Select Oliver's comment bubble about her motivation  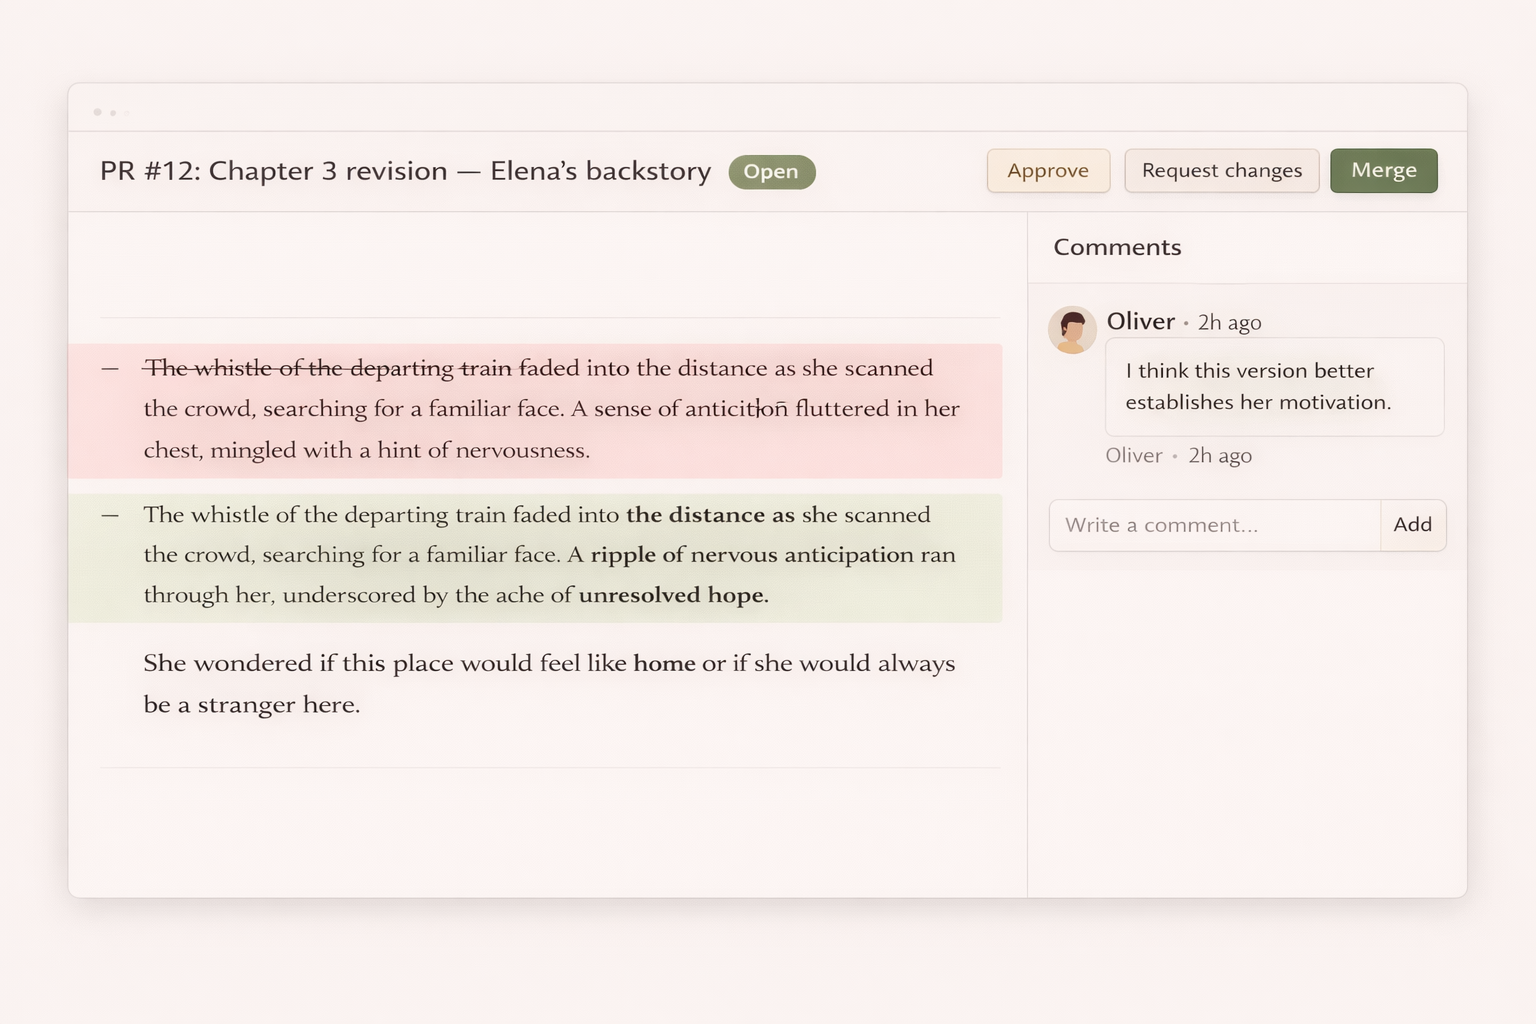tap(1273, 387)
